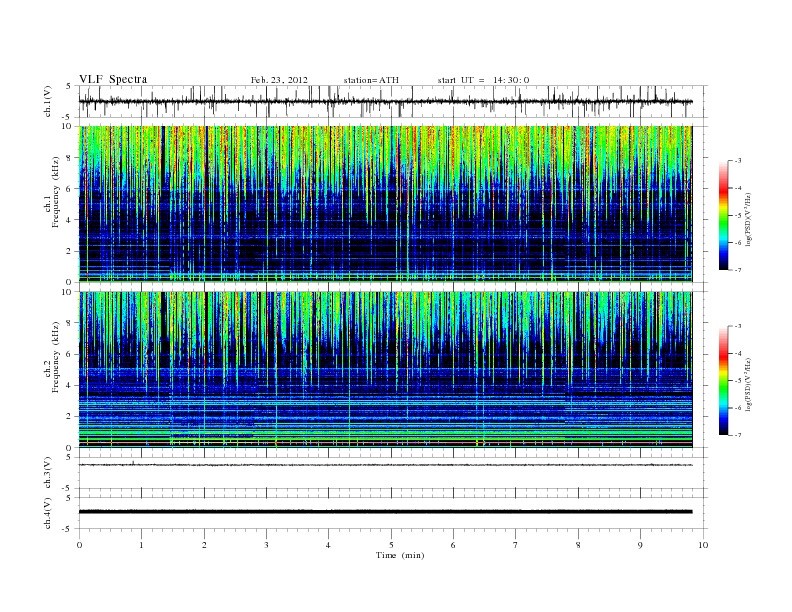
Task: Click inside the ch.2 spectrogram panel
Action: pyautogui.click(x=385, y=370)
